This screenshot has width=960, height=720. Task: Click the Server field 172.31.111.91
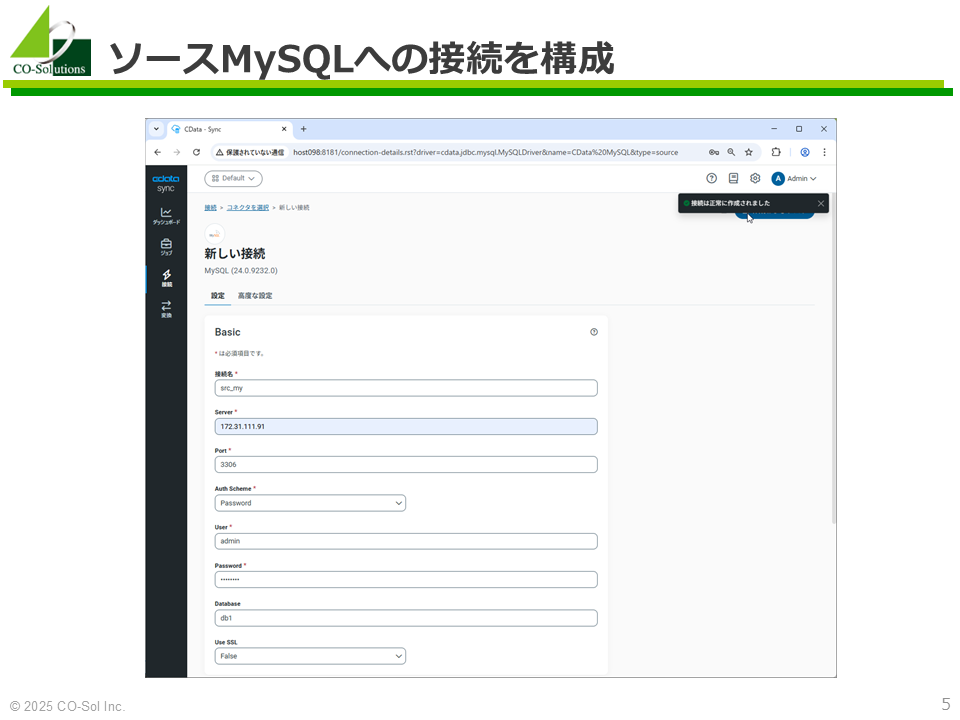pyautogui.click(x=406, y=427)
